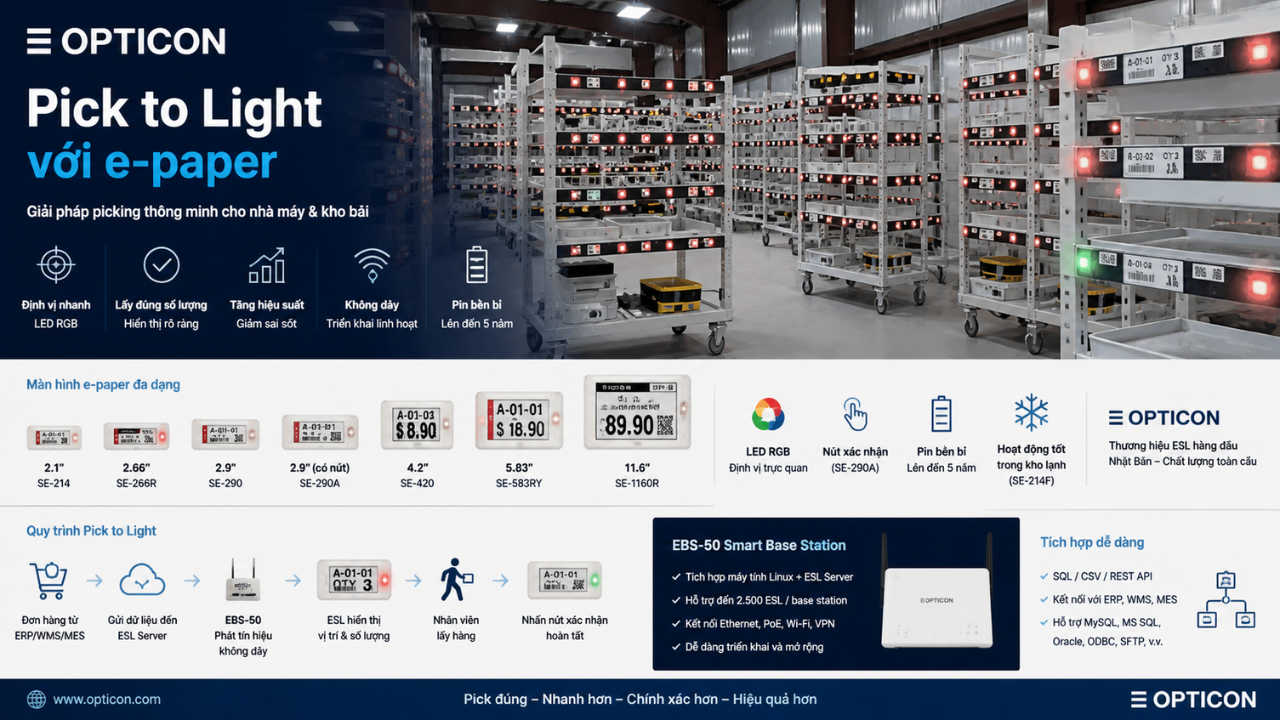Screen dimensions: 1280x720
Task: Select the "Đơn hàng từ ERP/WMS/MES" step label
Action: 49,628
